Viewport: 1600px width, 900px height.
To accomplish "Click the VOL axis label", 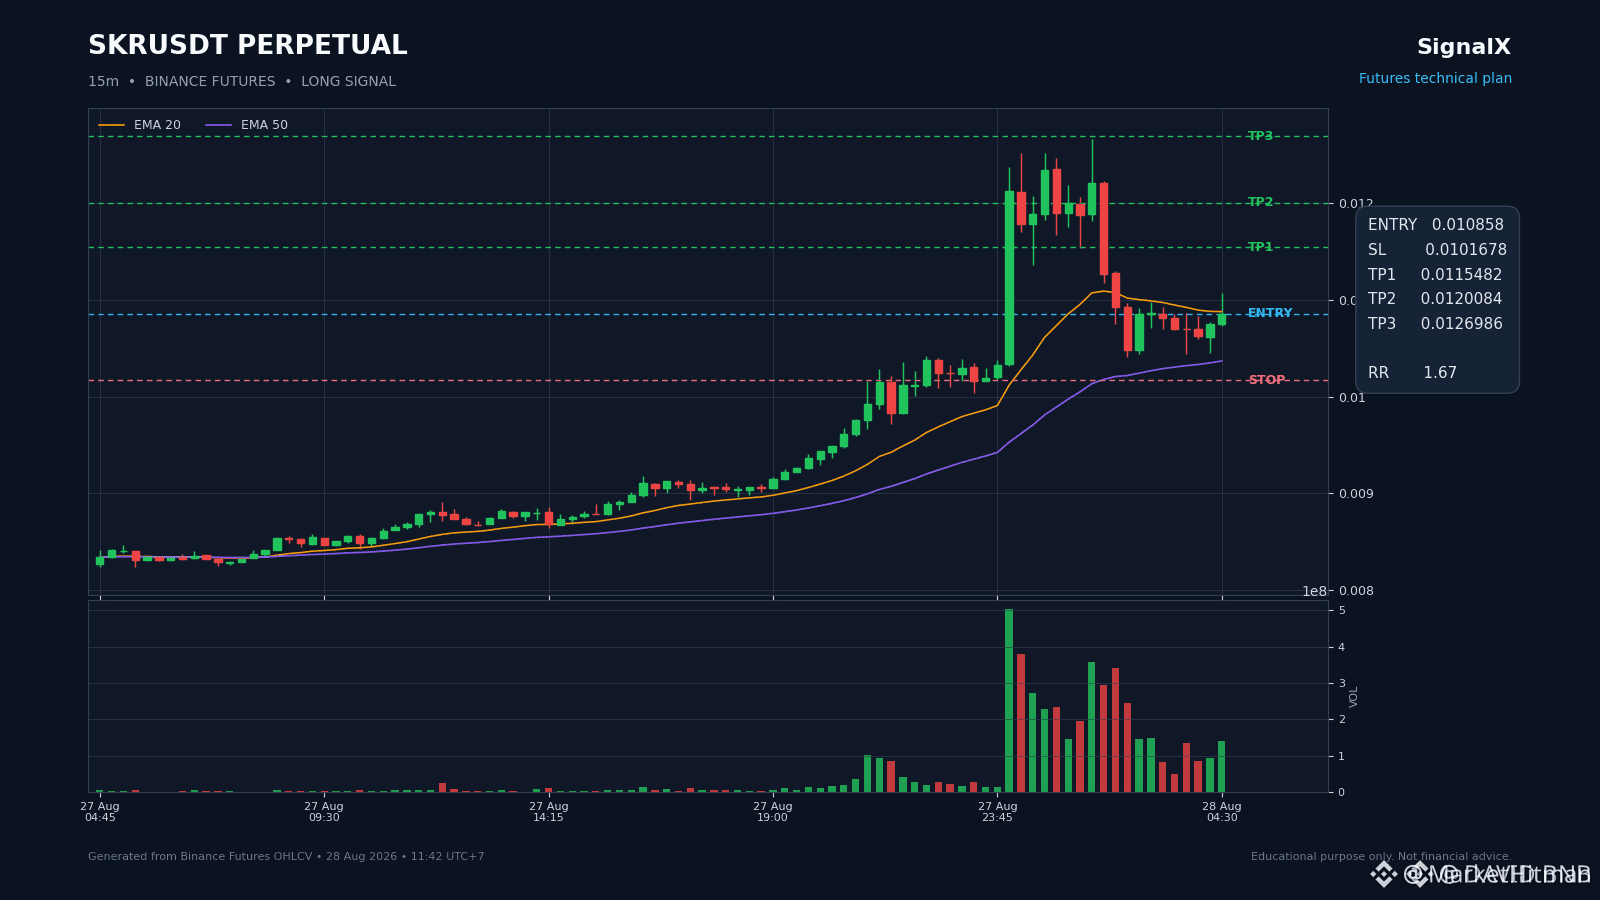I will pos(1354,697).
